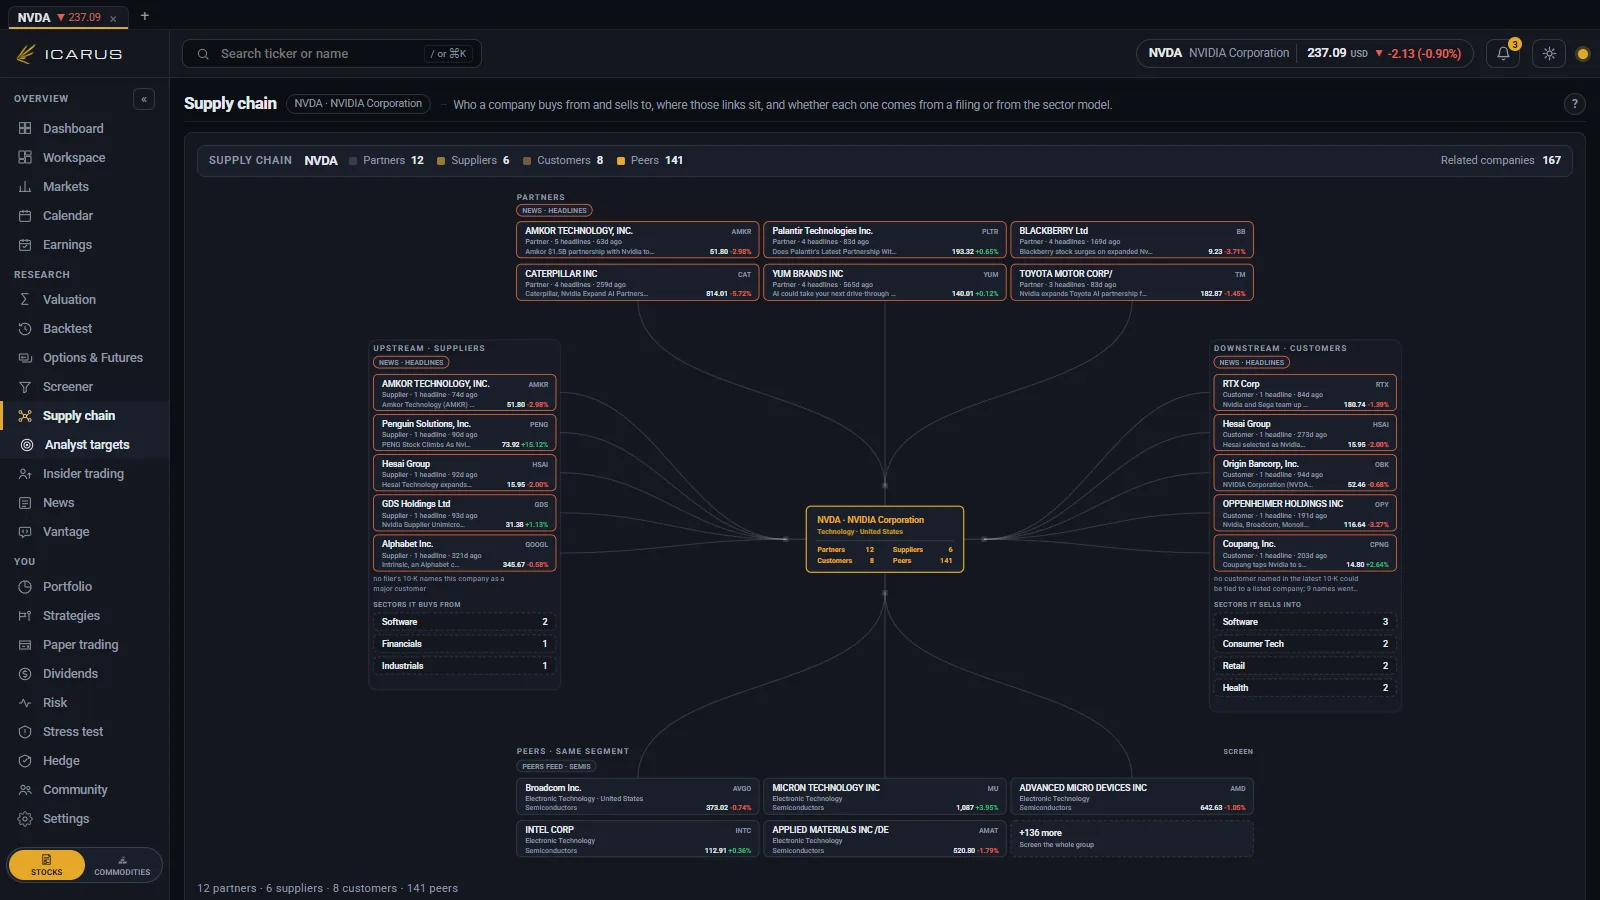
Task: Go to Stress test page
Action: point(84,732)
